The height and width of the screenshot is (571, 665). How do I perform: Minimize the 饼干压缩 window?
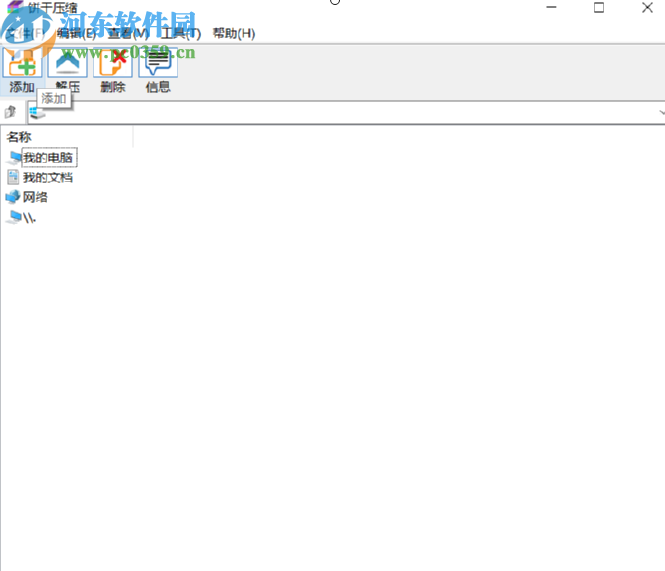[x=551, y=7]
